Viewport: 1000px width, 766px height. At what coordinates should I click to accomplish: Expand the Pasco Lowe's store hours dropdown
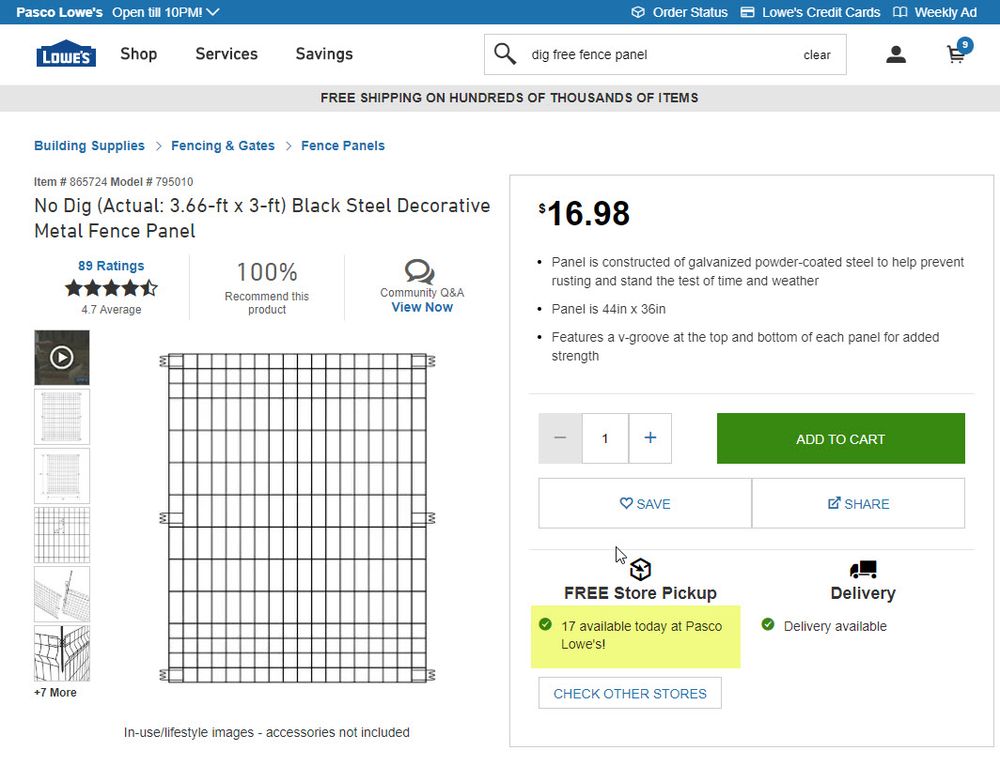click(211, 12)
